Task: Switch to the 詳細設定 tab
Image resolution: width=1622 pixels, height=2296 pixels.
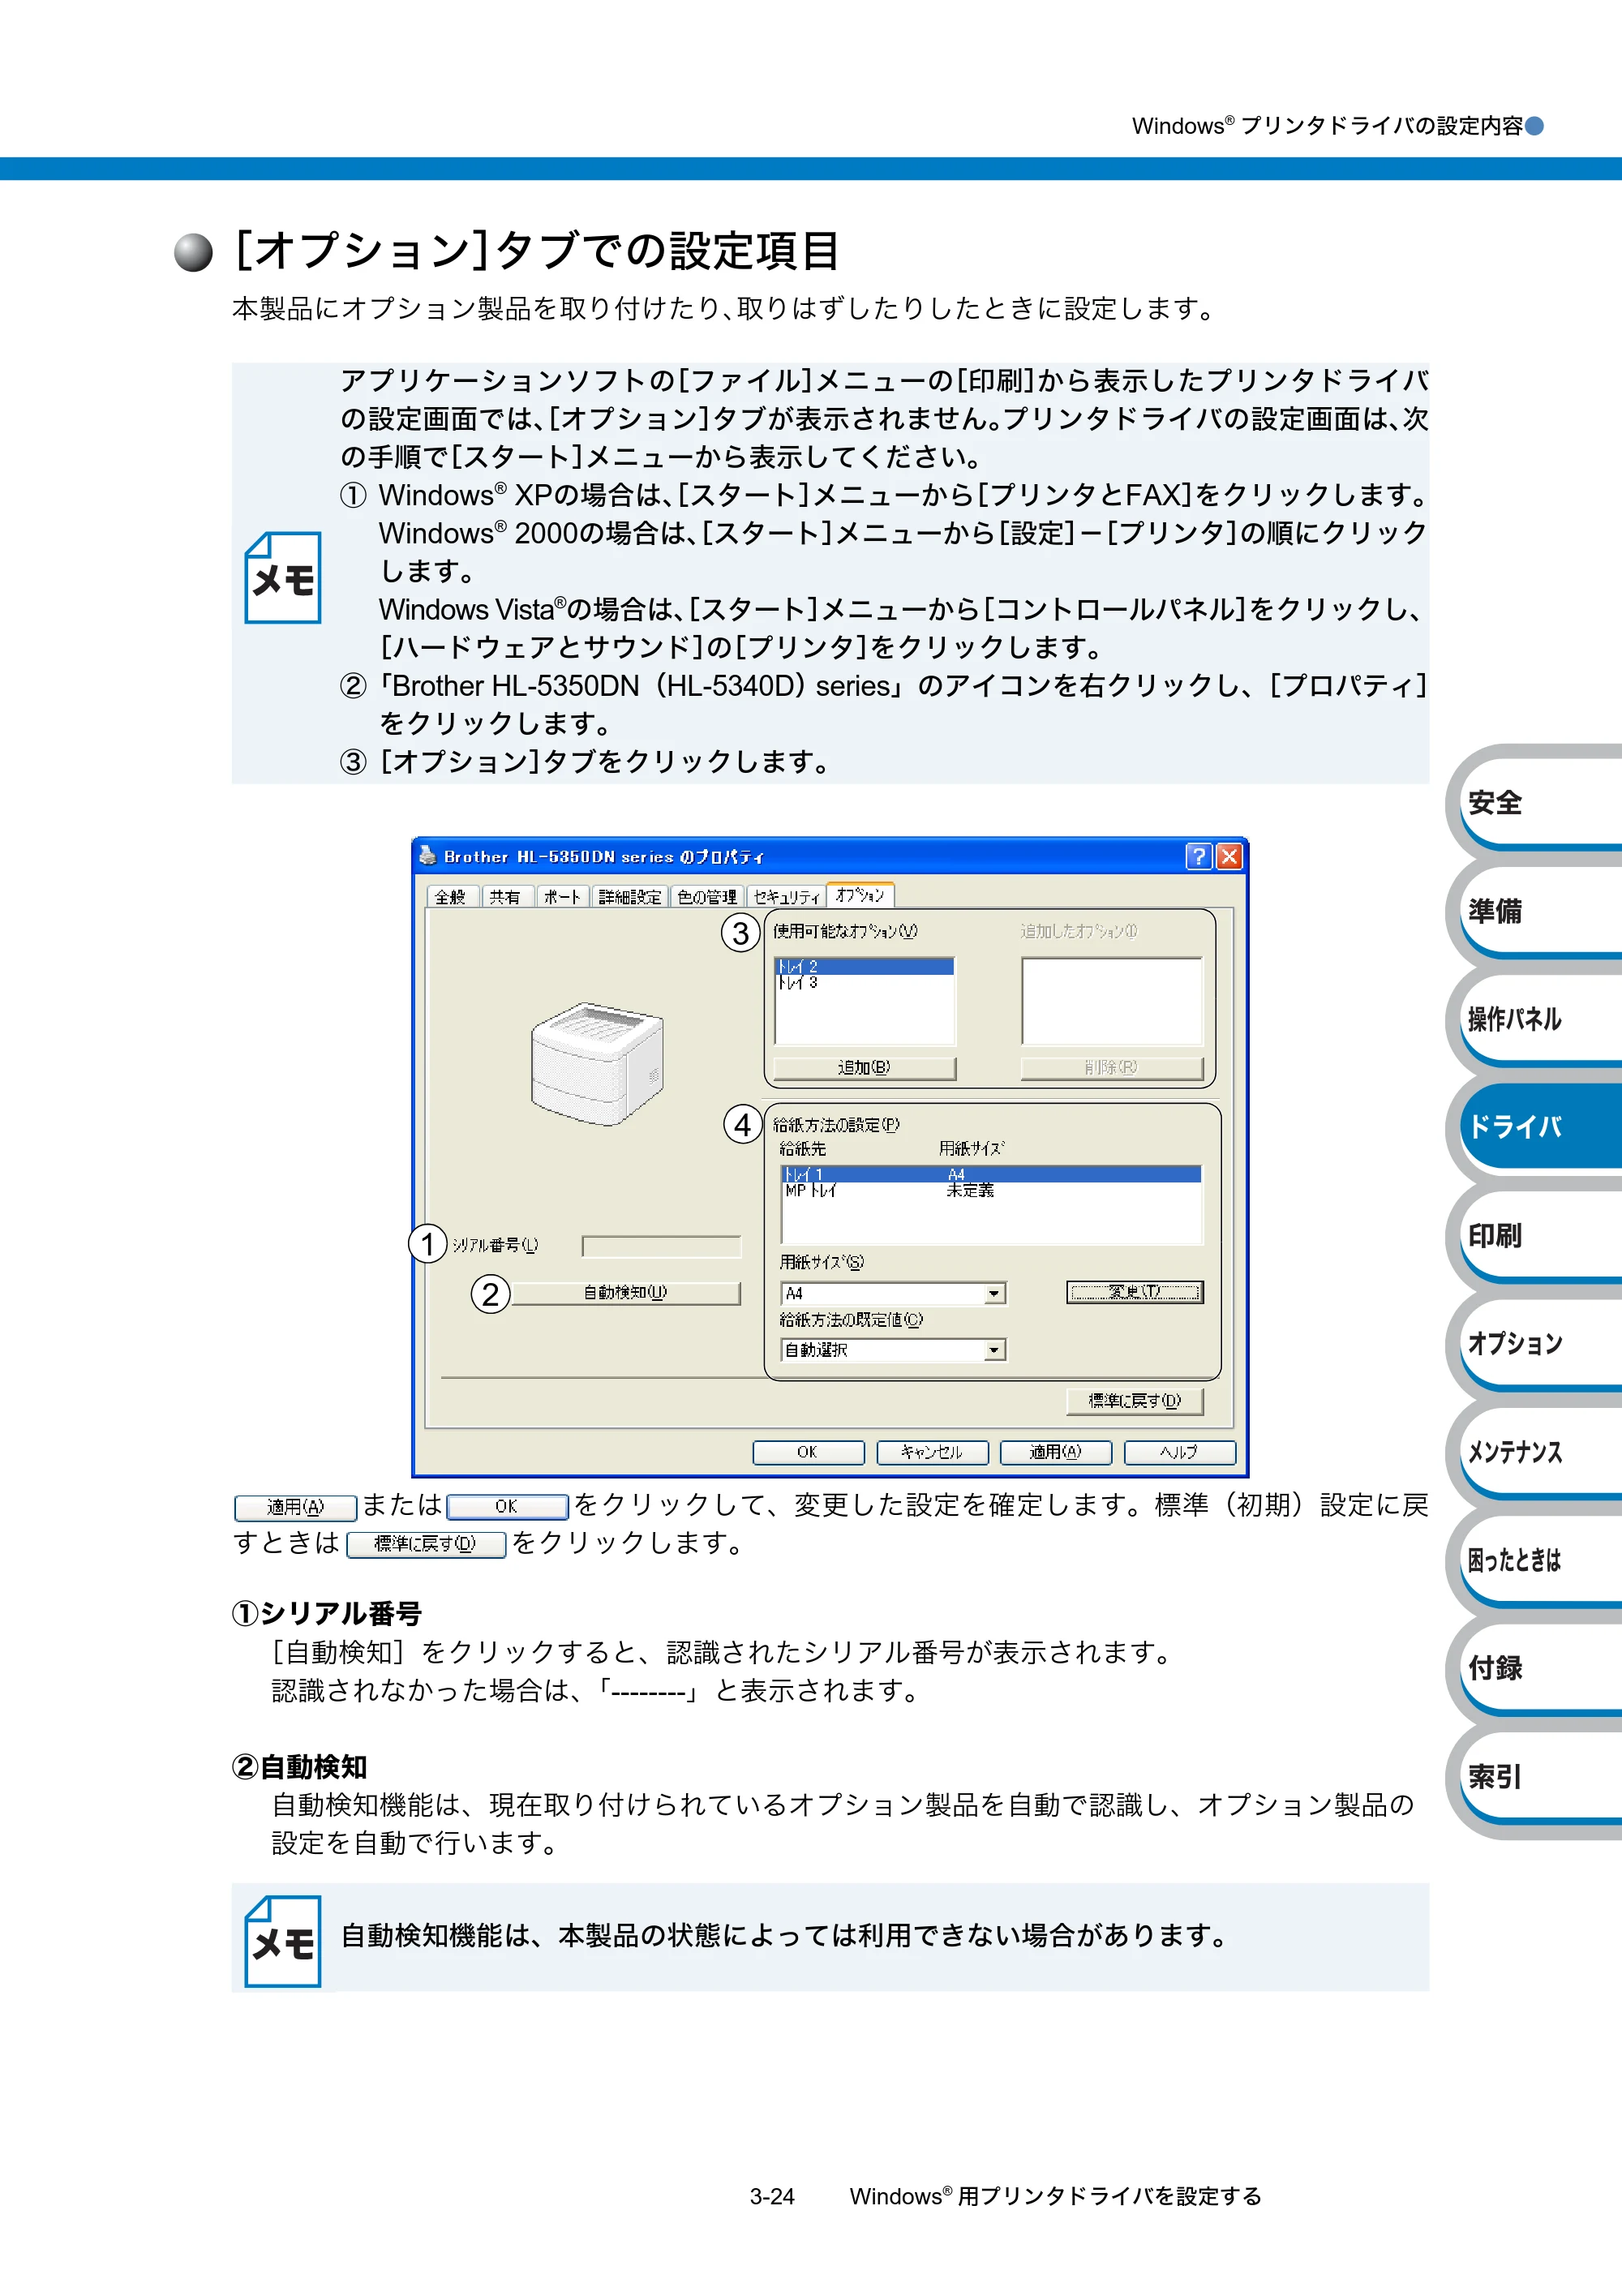Action: coord(629,897)
